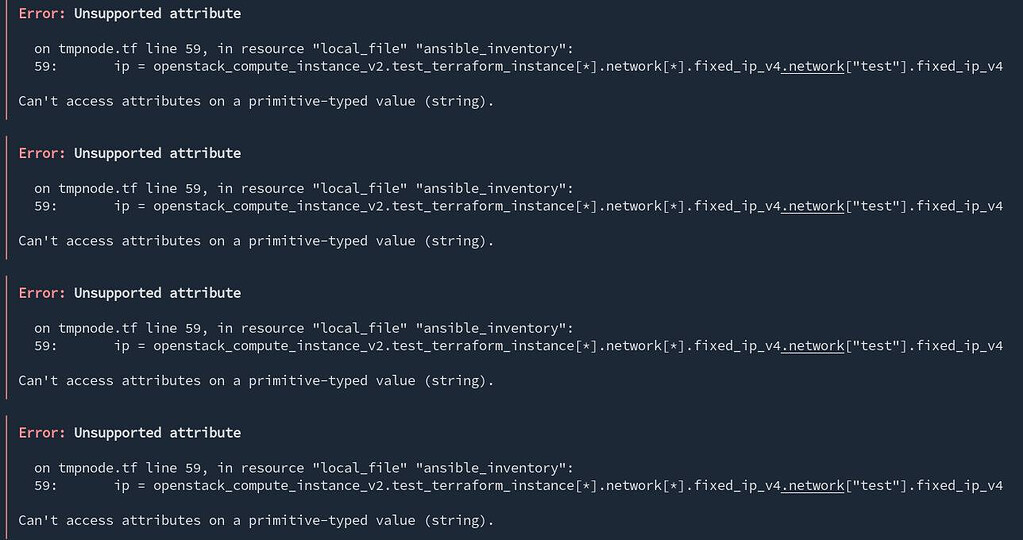Click the "test" key string in the last error
This screenshot has height=540, width=1023.
point(876,486)
